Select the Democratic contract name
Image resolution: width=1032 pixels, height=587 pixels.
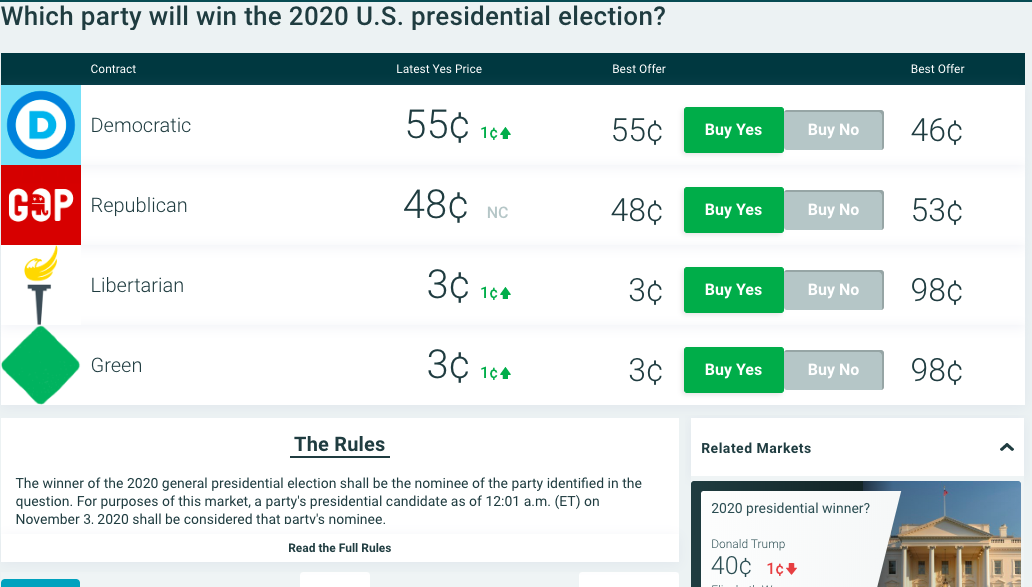[x=141, y=125]
